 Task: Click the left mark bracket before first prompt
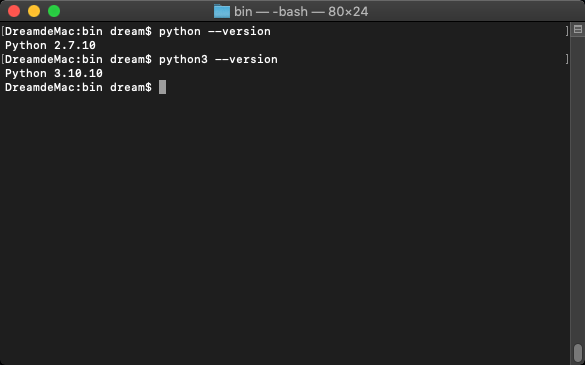click(3, 31)
